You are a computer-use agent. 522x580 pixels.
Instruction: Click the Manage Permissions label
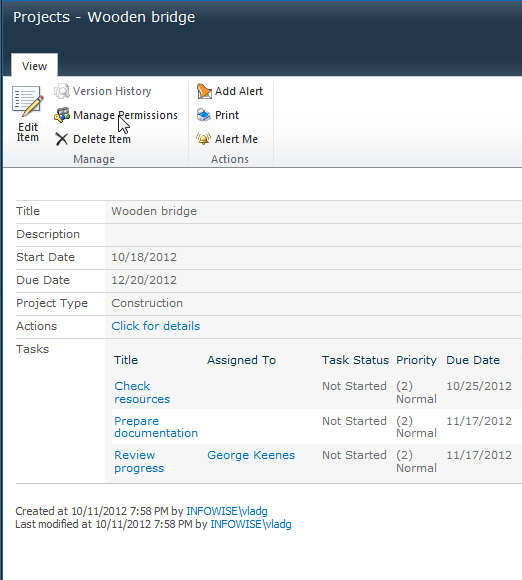coord(125,115)
